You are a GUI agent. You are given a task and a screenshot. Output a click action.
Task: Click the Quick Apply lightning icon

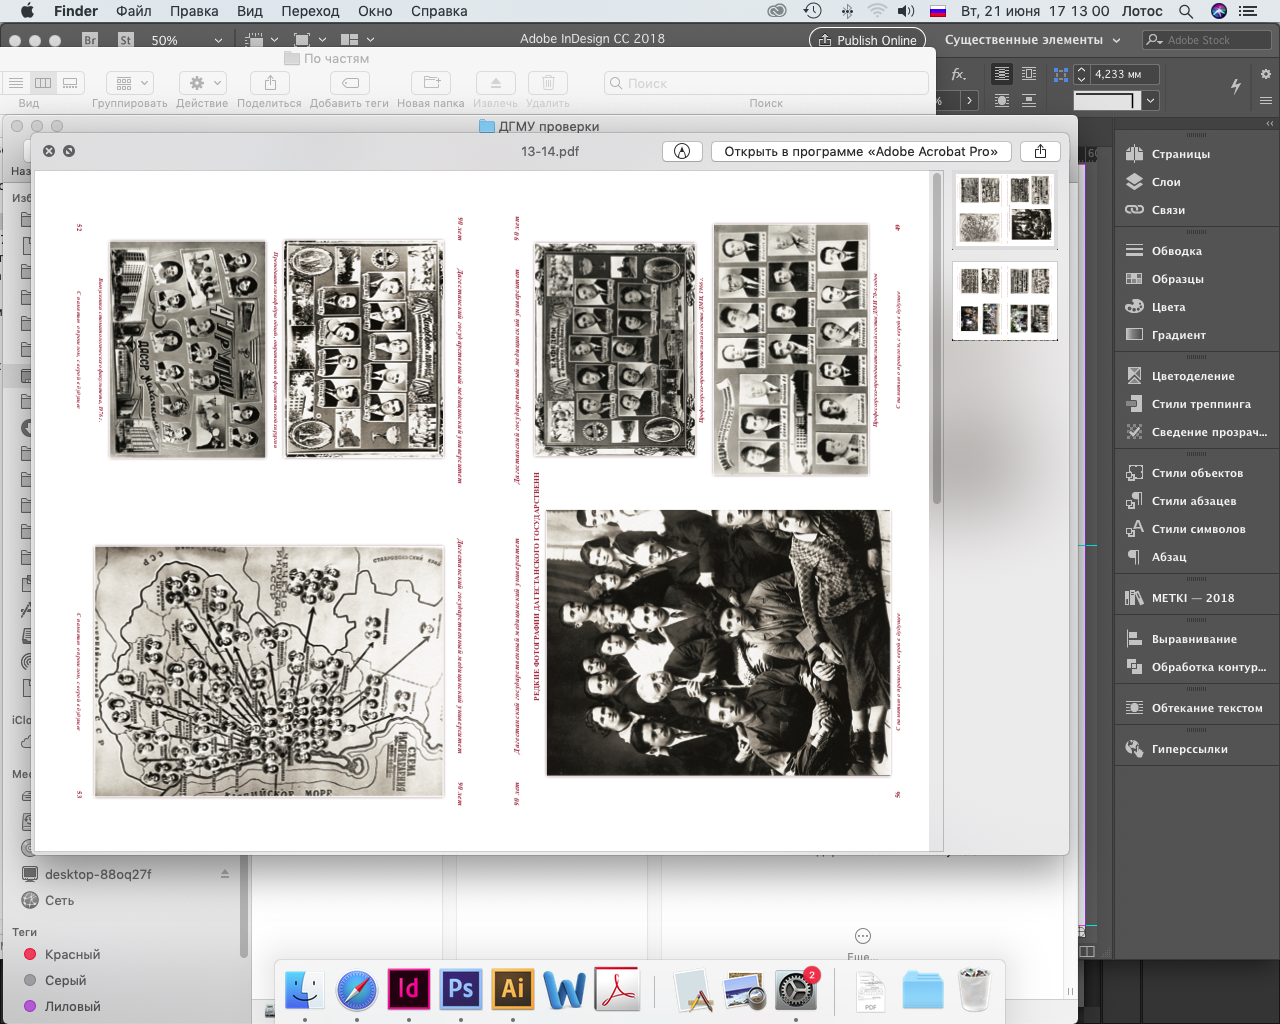(x=1236, y=86)
